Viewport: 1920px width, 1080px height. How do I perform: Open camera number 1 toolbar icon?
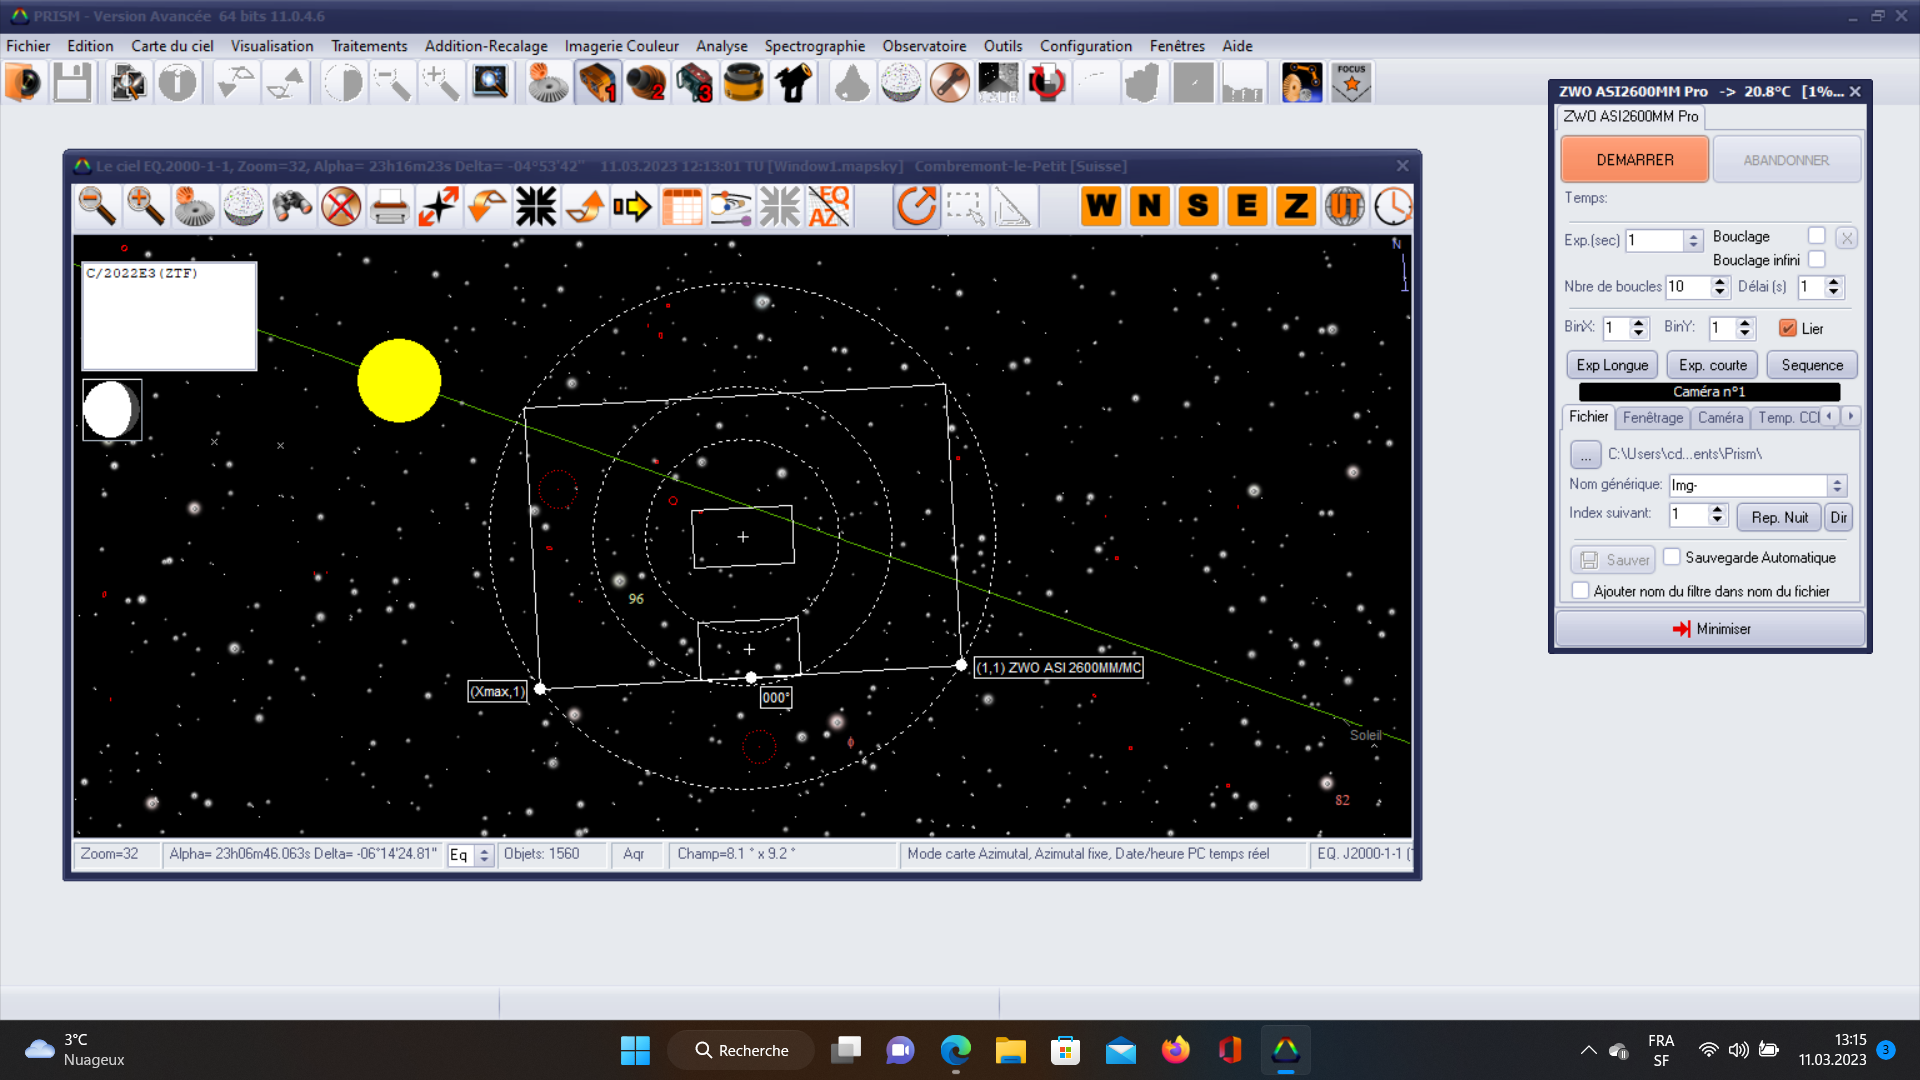click(597, 83)
